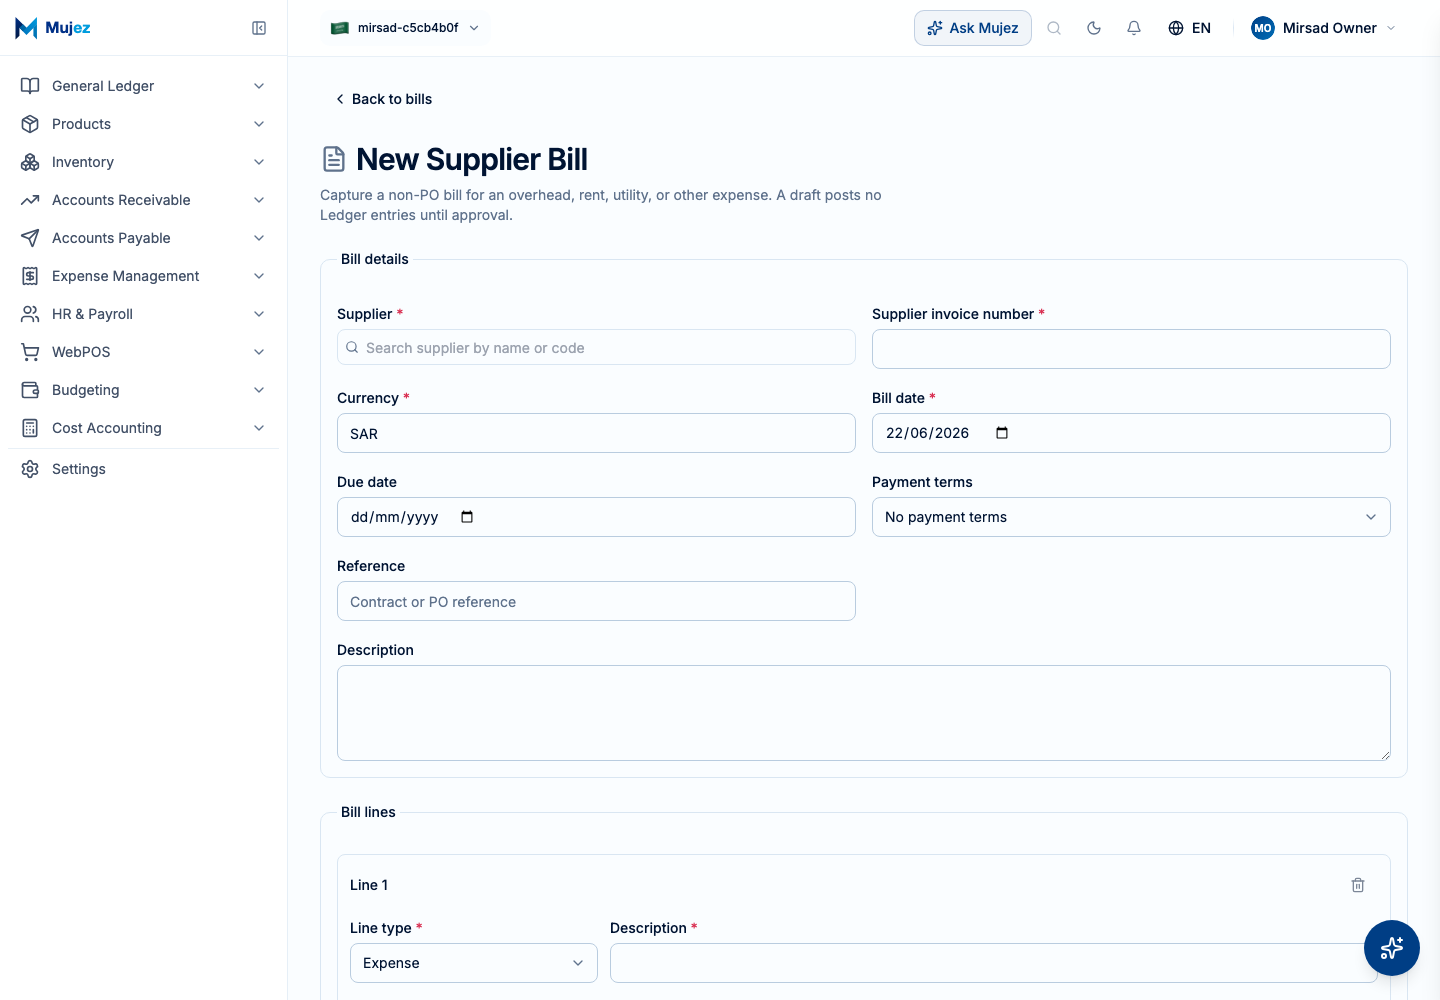Expand Products chevron
Screen dimensions: 1440x1000
click(x=259, y=124)
